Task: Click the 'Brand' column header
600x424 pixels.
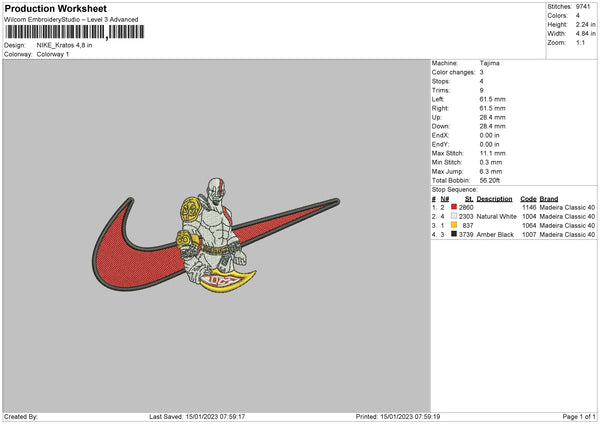Action: pos(549,199)
